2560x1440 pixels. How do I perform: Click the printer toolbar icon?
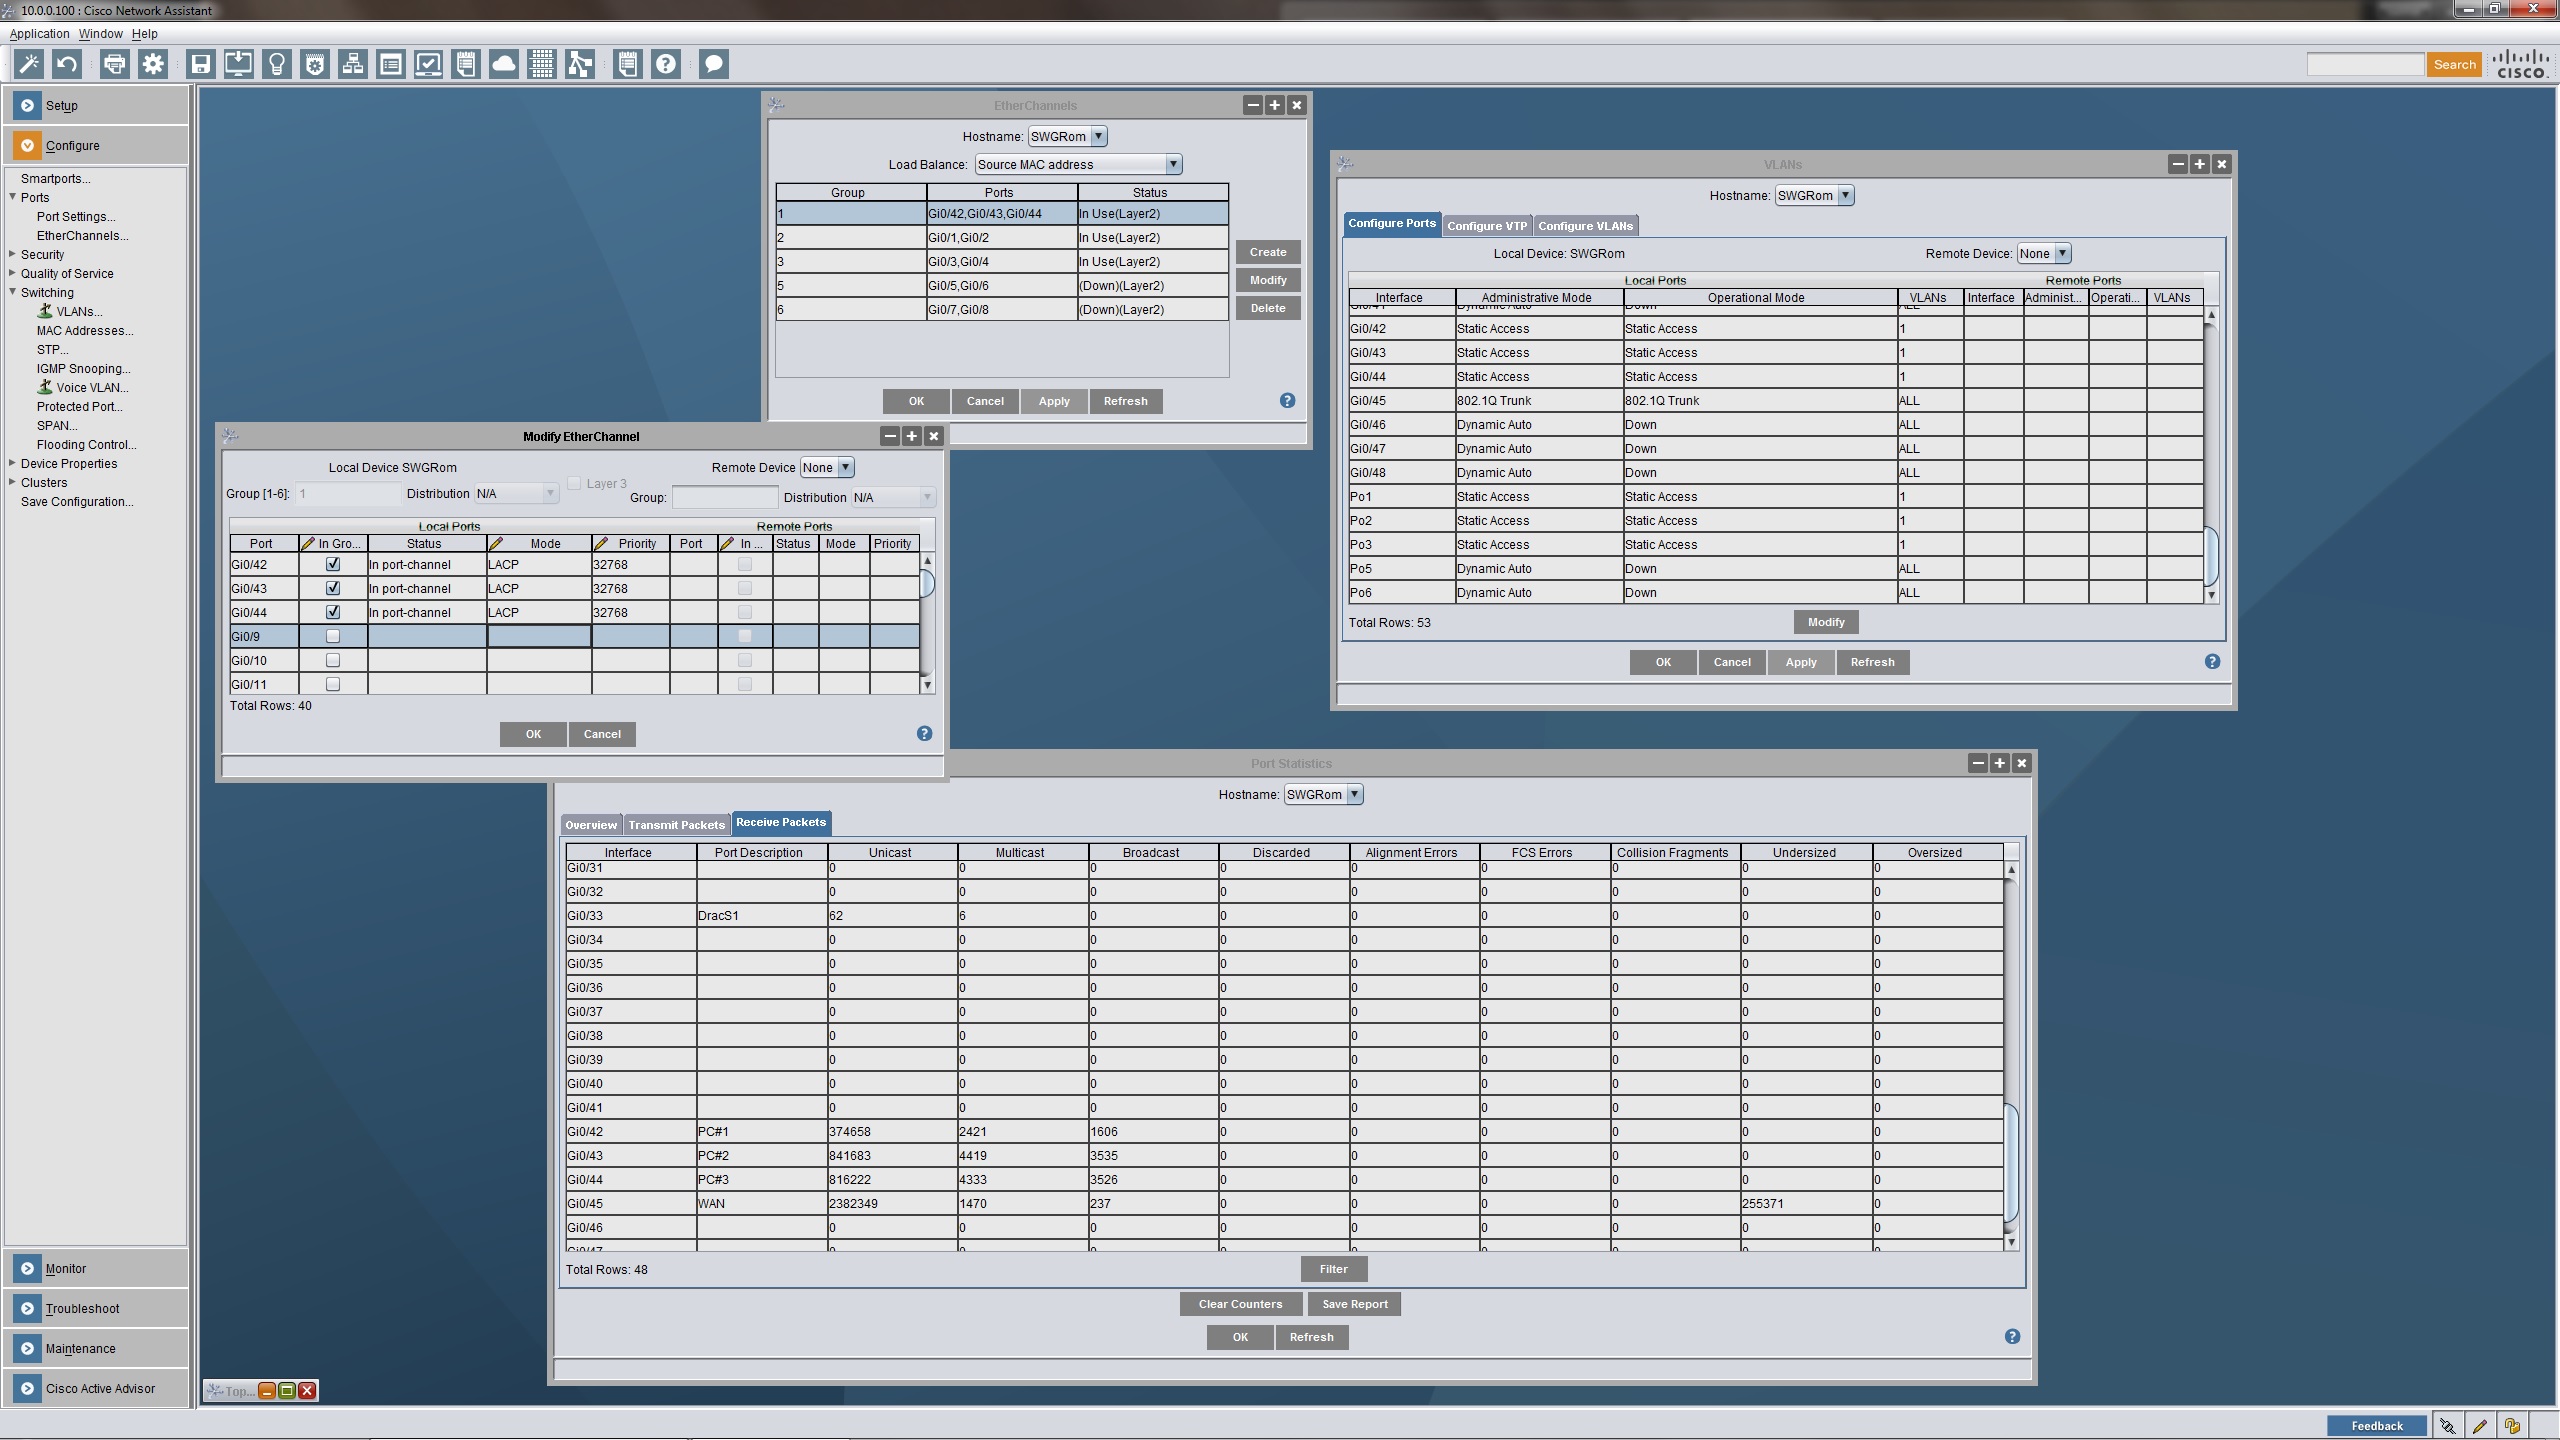[115, 65]
